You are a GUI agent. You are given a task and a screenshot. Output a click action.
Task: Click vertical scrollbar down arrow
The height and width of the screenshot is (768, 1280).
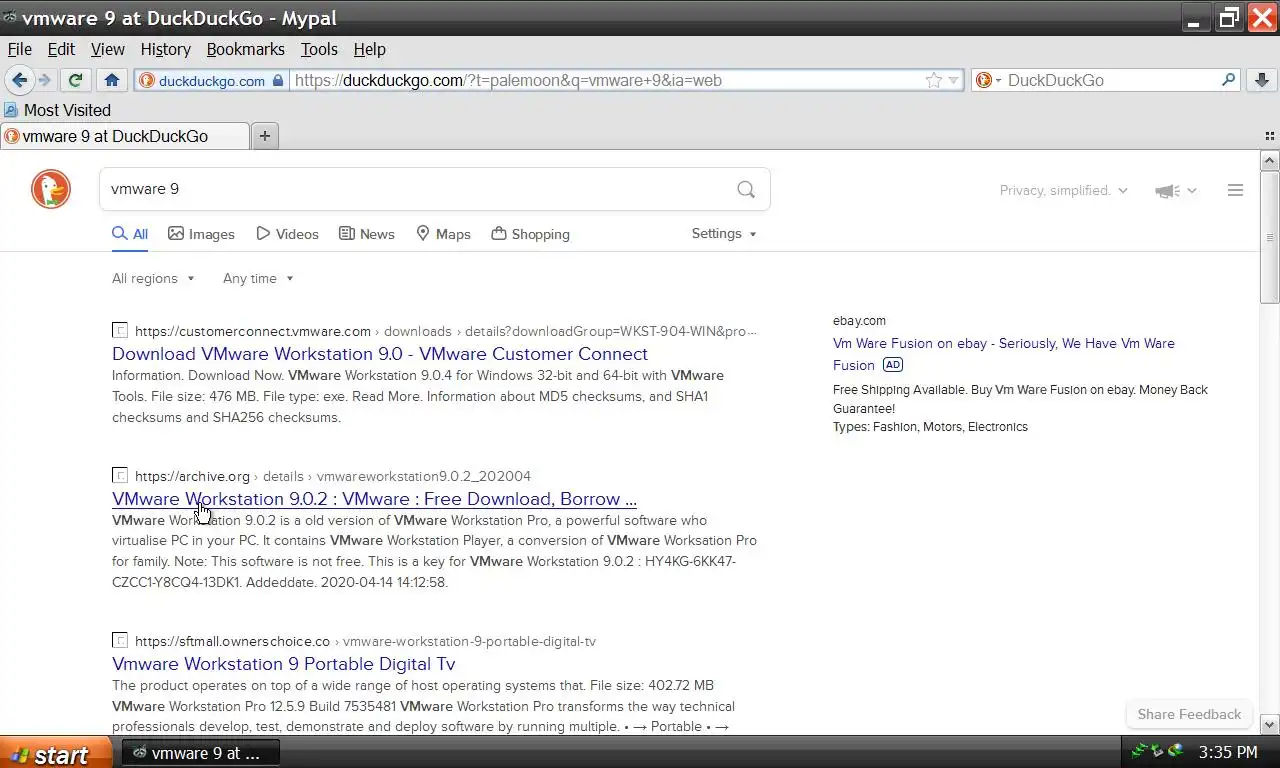(1270, 724)
